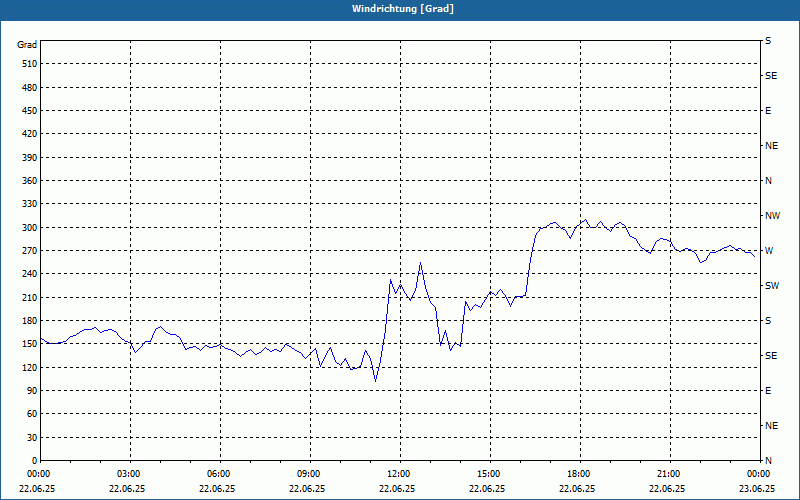Viewport: 800px width, 500px height.
Task: Select the 210 y-axis value
Action: (30, 297)
